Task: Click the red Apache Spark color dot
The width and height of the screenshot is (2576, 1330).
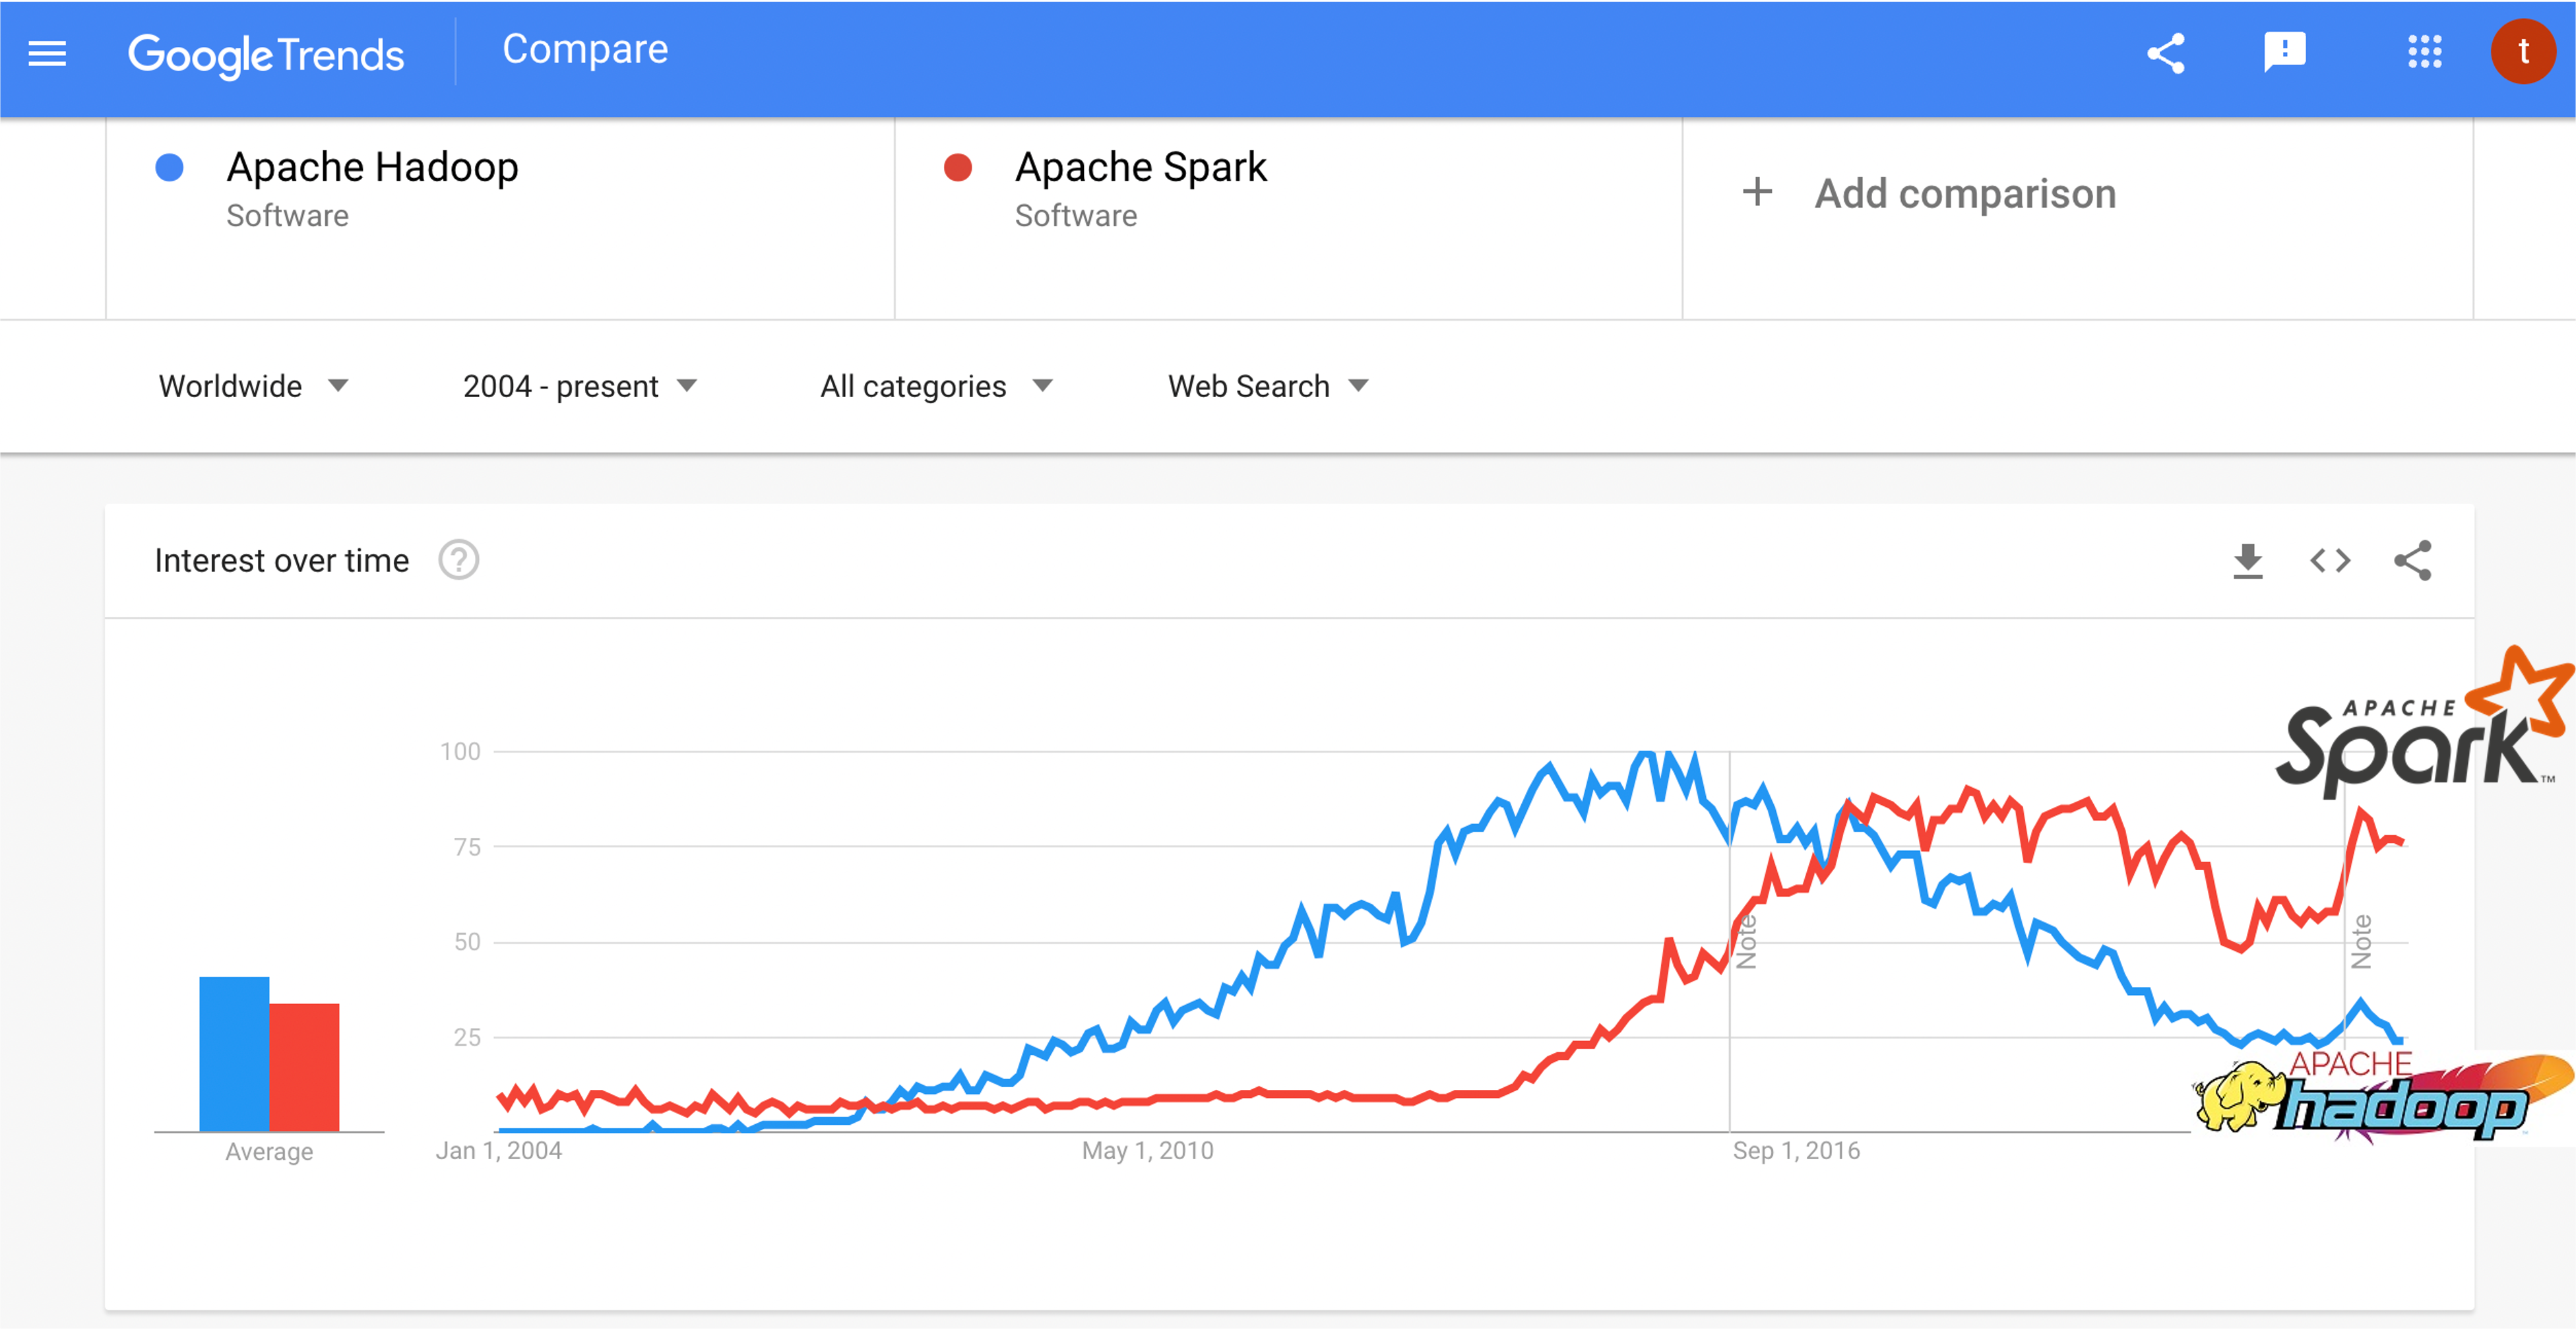Action: click(x=958, y=168)
